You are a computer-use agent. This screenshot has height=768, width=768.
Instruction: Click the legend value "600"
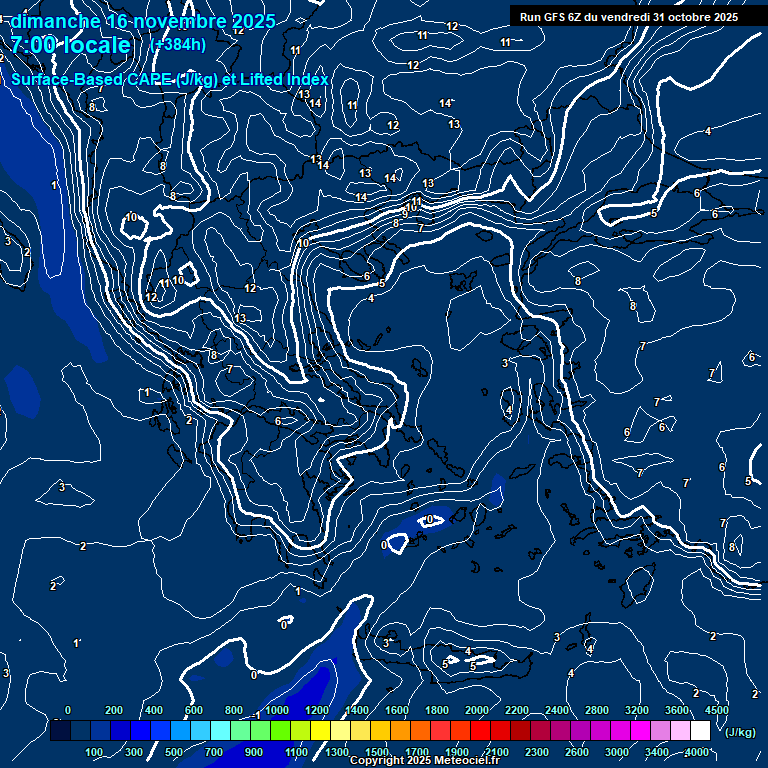coord(193,710)
